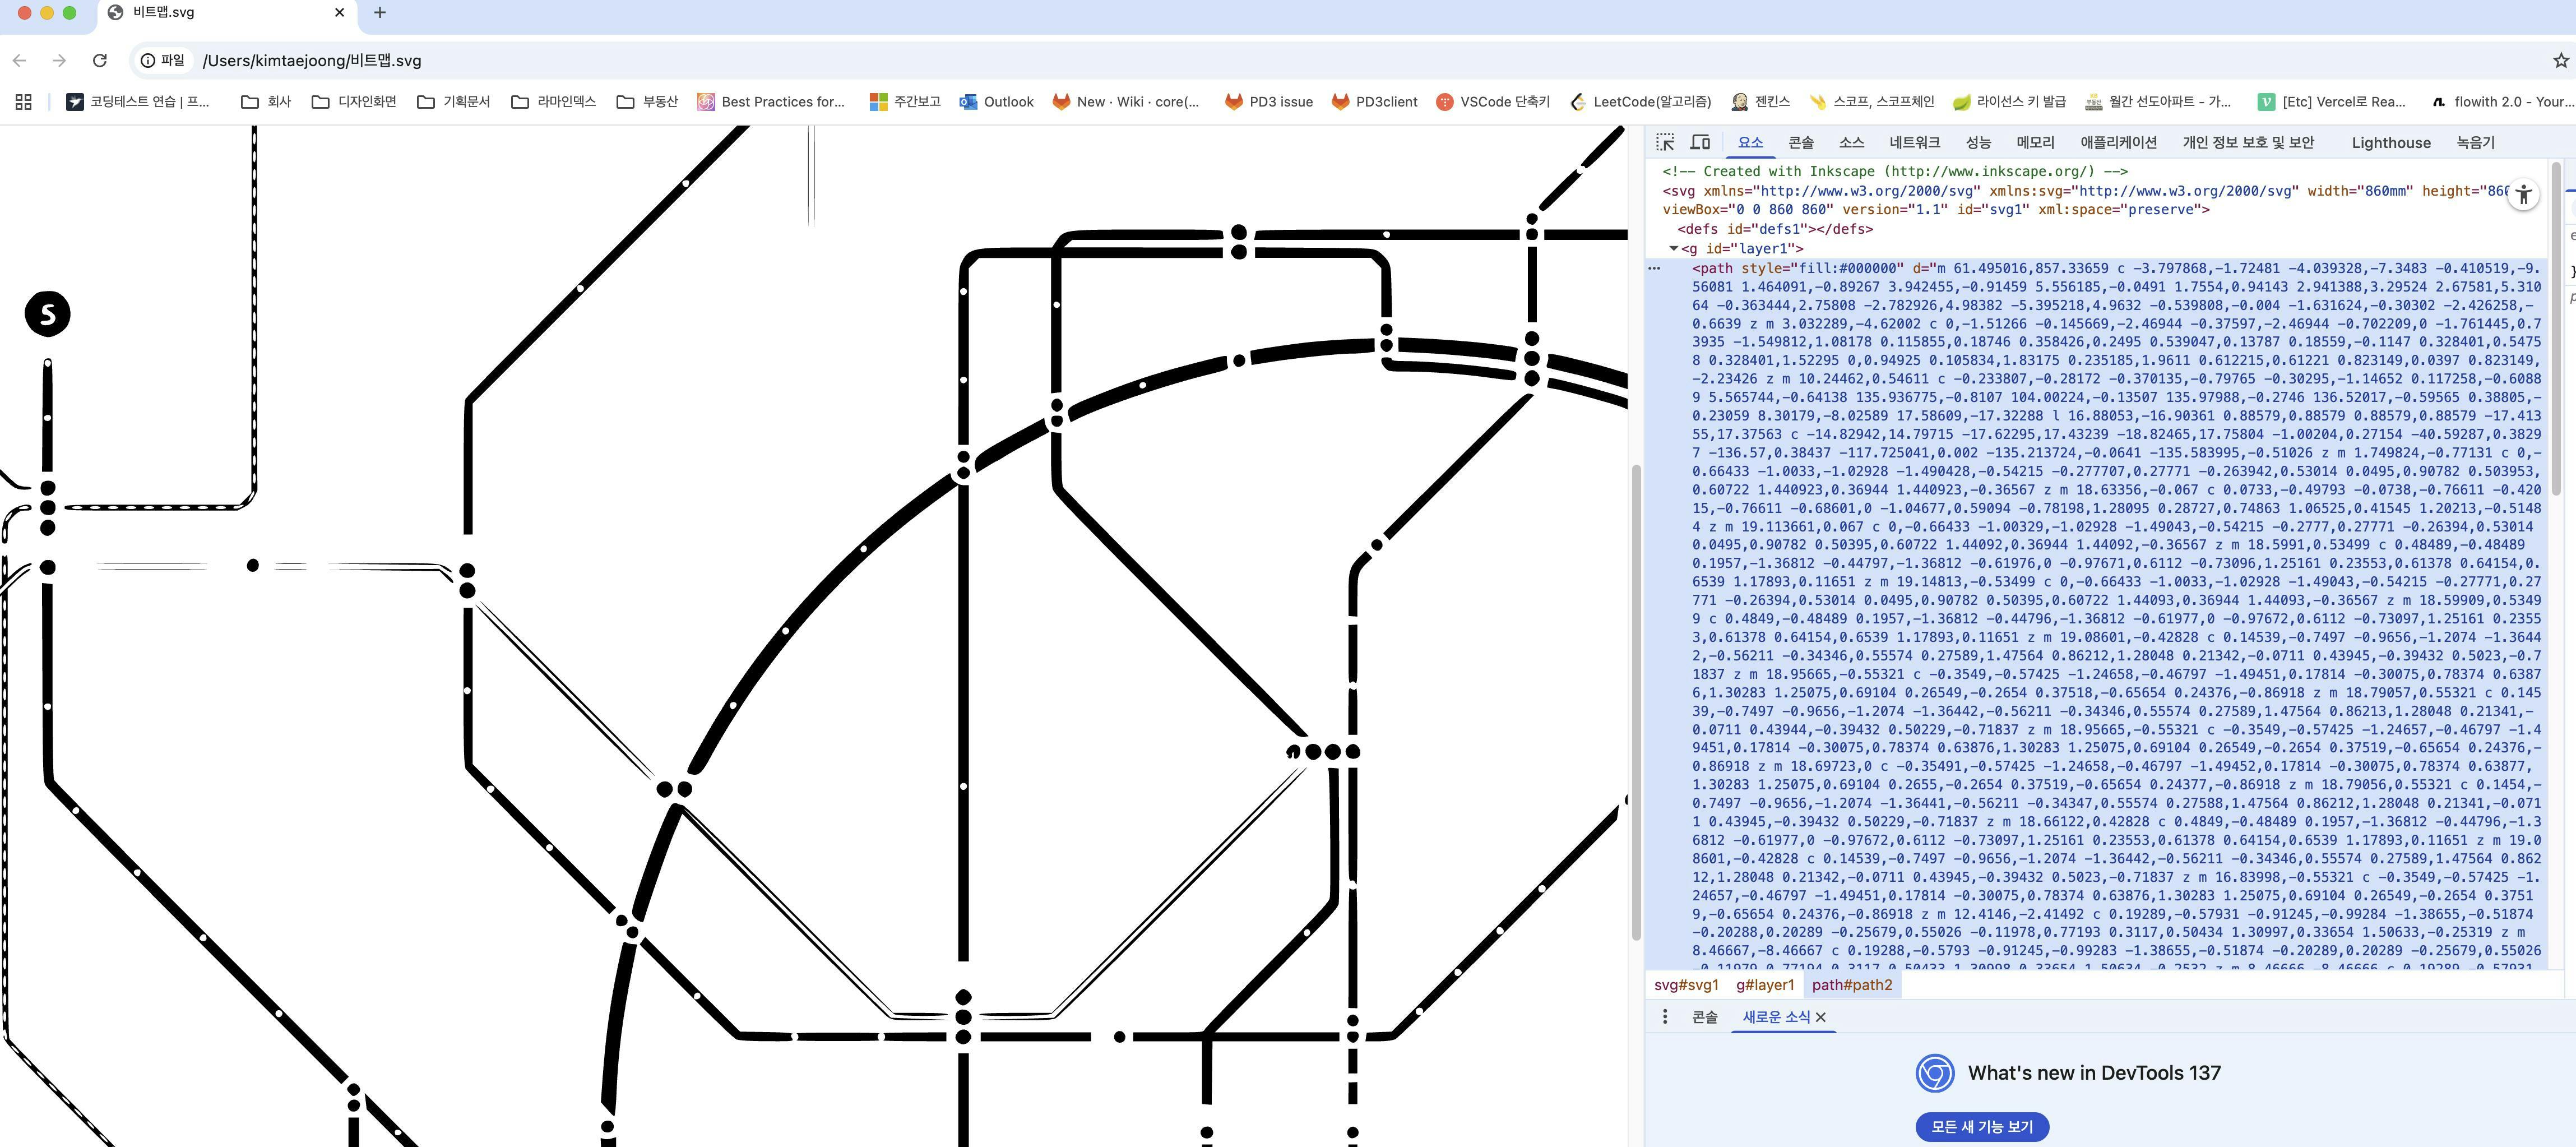Open [Etc] Vercel로 bookmark
Image resolution: width=2576 pixels, height=1147 pixels.
pyautogui.click(x=2332, y=102)
